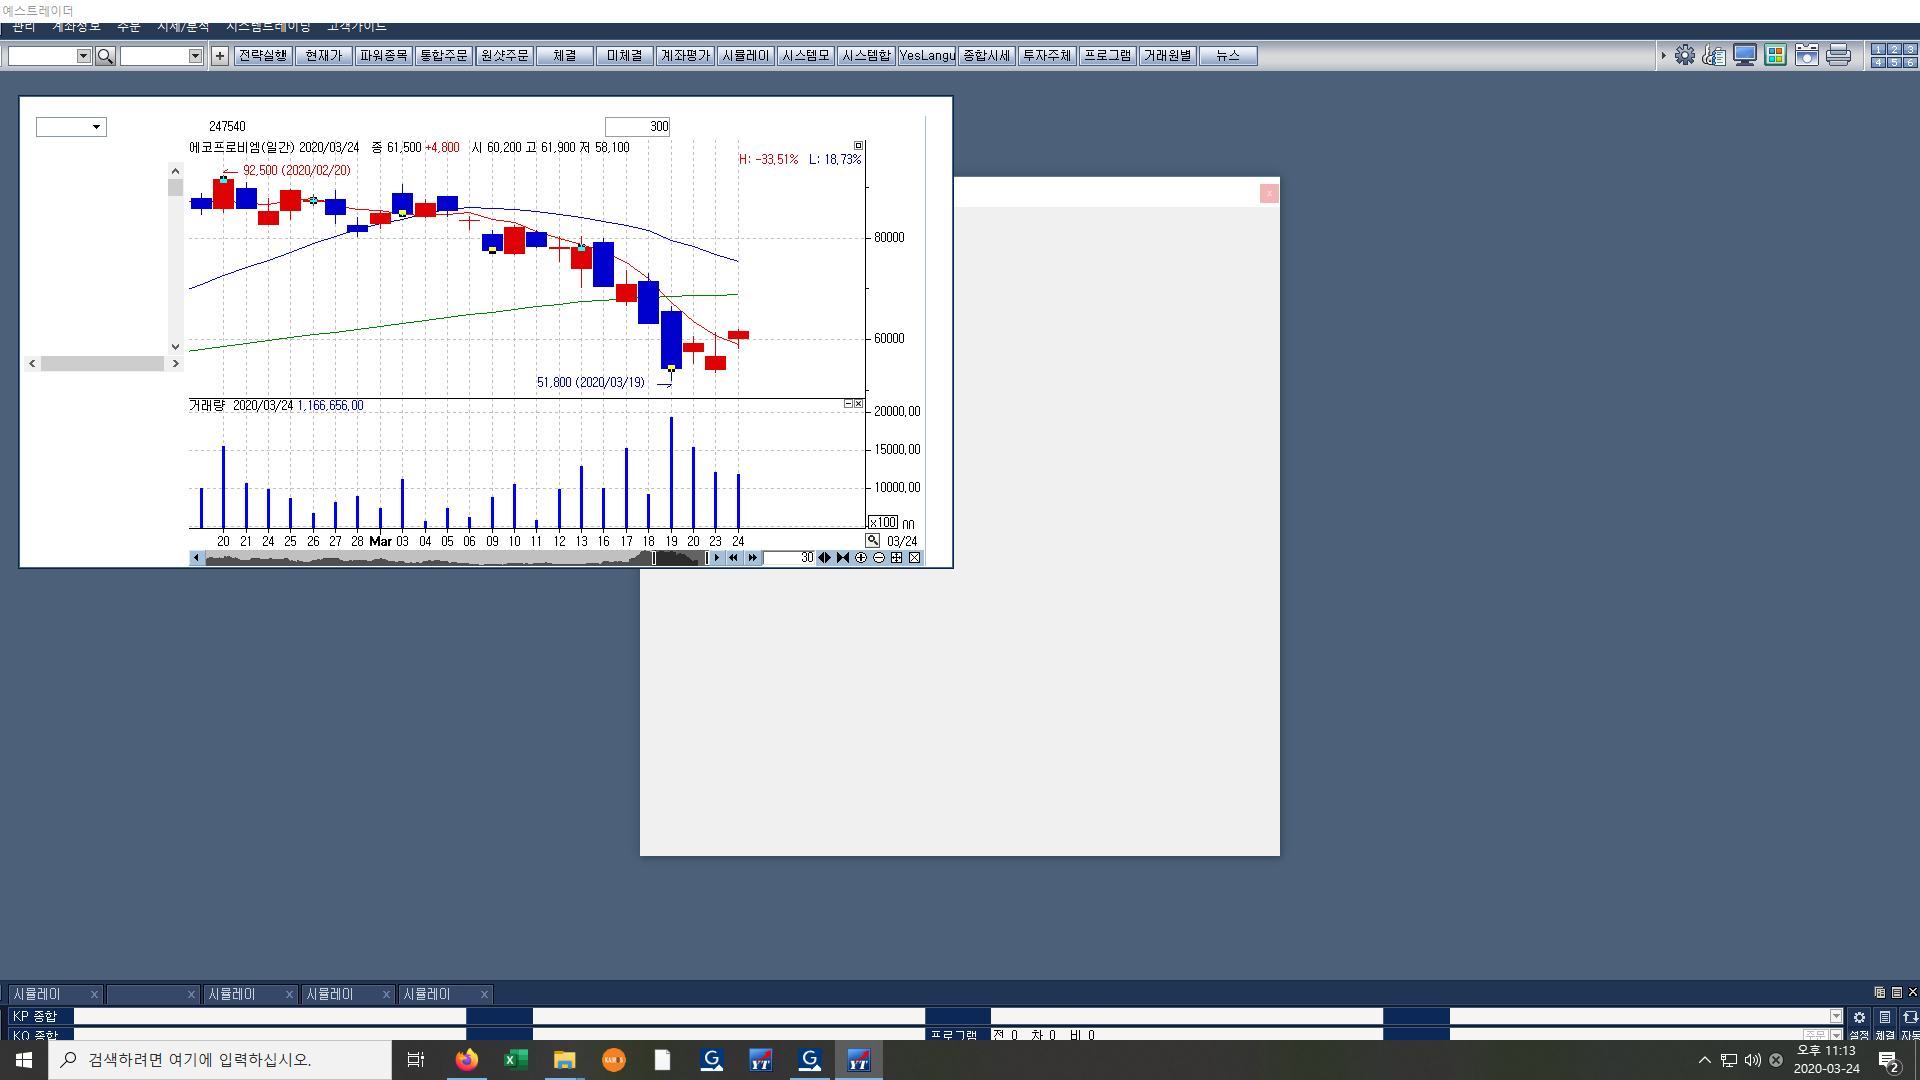
Task: Click the printer icon in toolbar
Action: coord(1838,55)
